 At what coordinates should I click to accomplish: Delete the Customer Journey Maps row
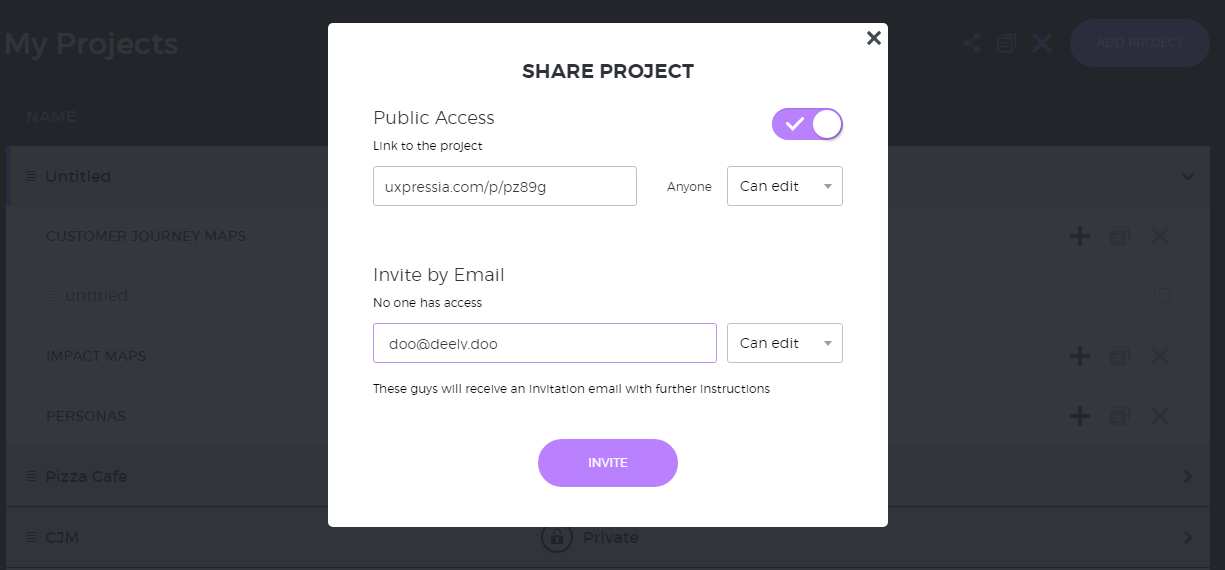tap(1160, 237)
